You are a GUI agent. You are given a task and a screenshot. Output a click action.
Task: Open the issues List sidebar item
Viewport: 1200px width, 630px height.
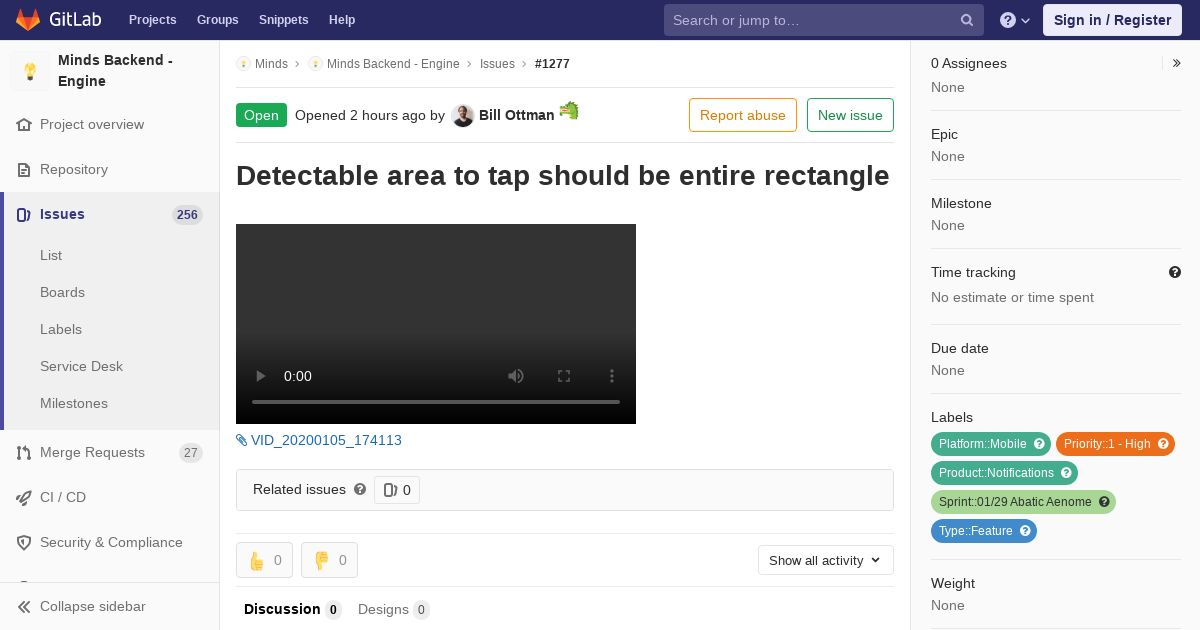pyautogui.click(x=51, y=255)
